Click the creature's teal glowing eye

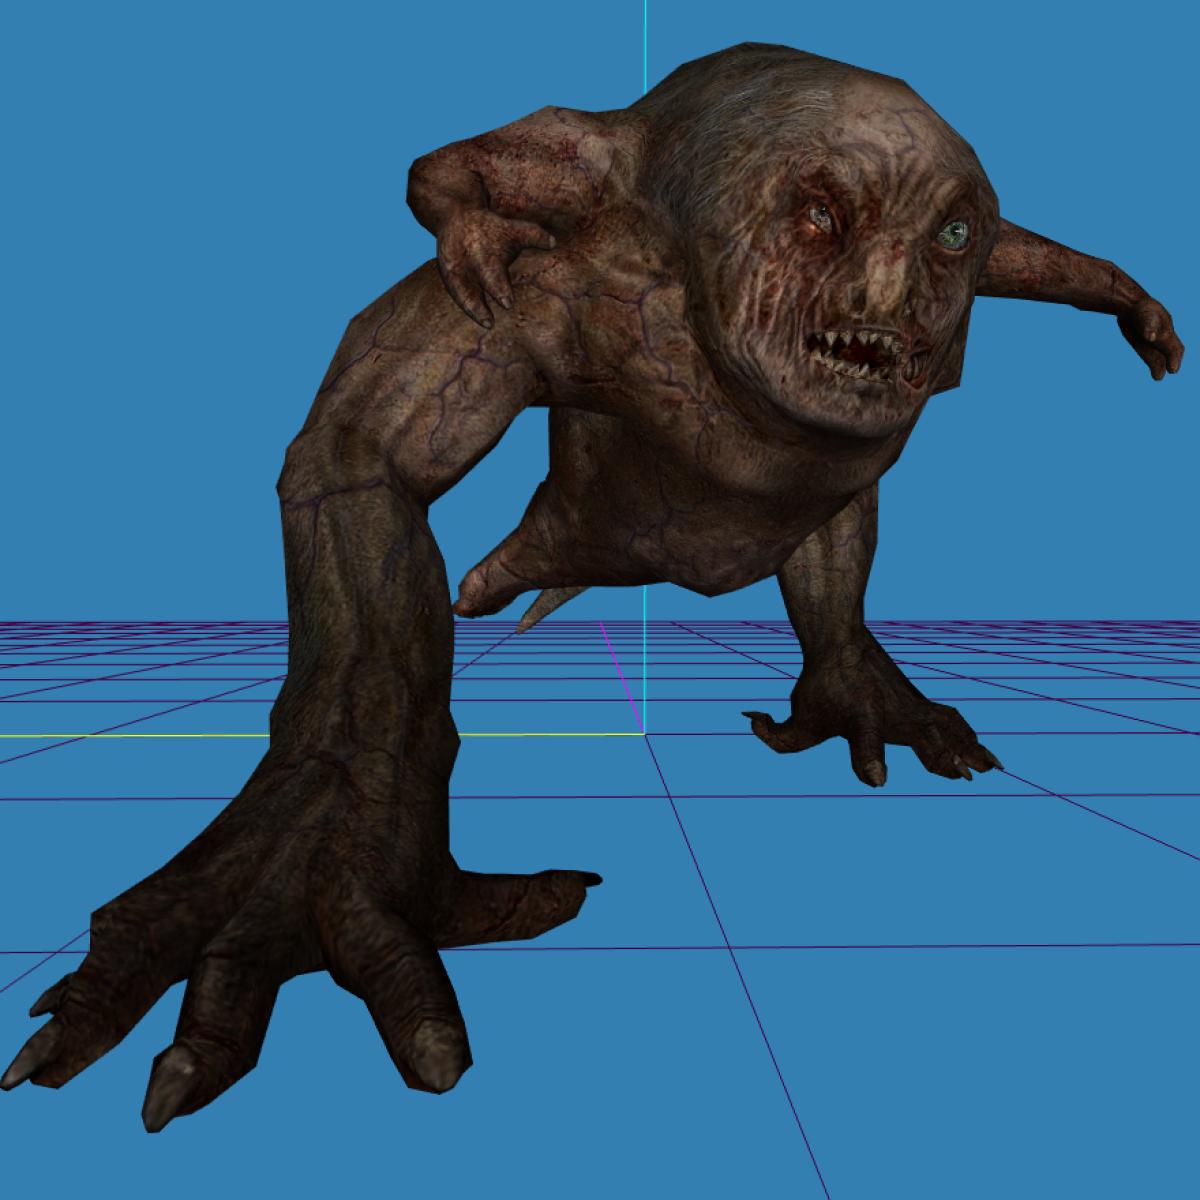[953, 233]
